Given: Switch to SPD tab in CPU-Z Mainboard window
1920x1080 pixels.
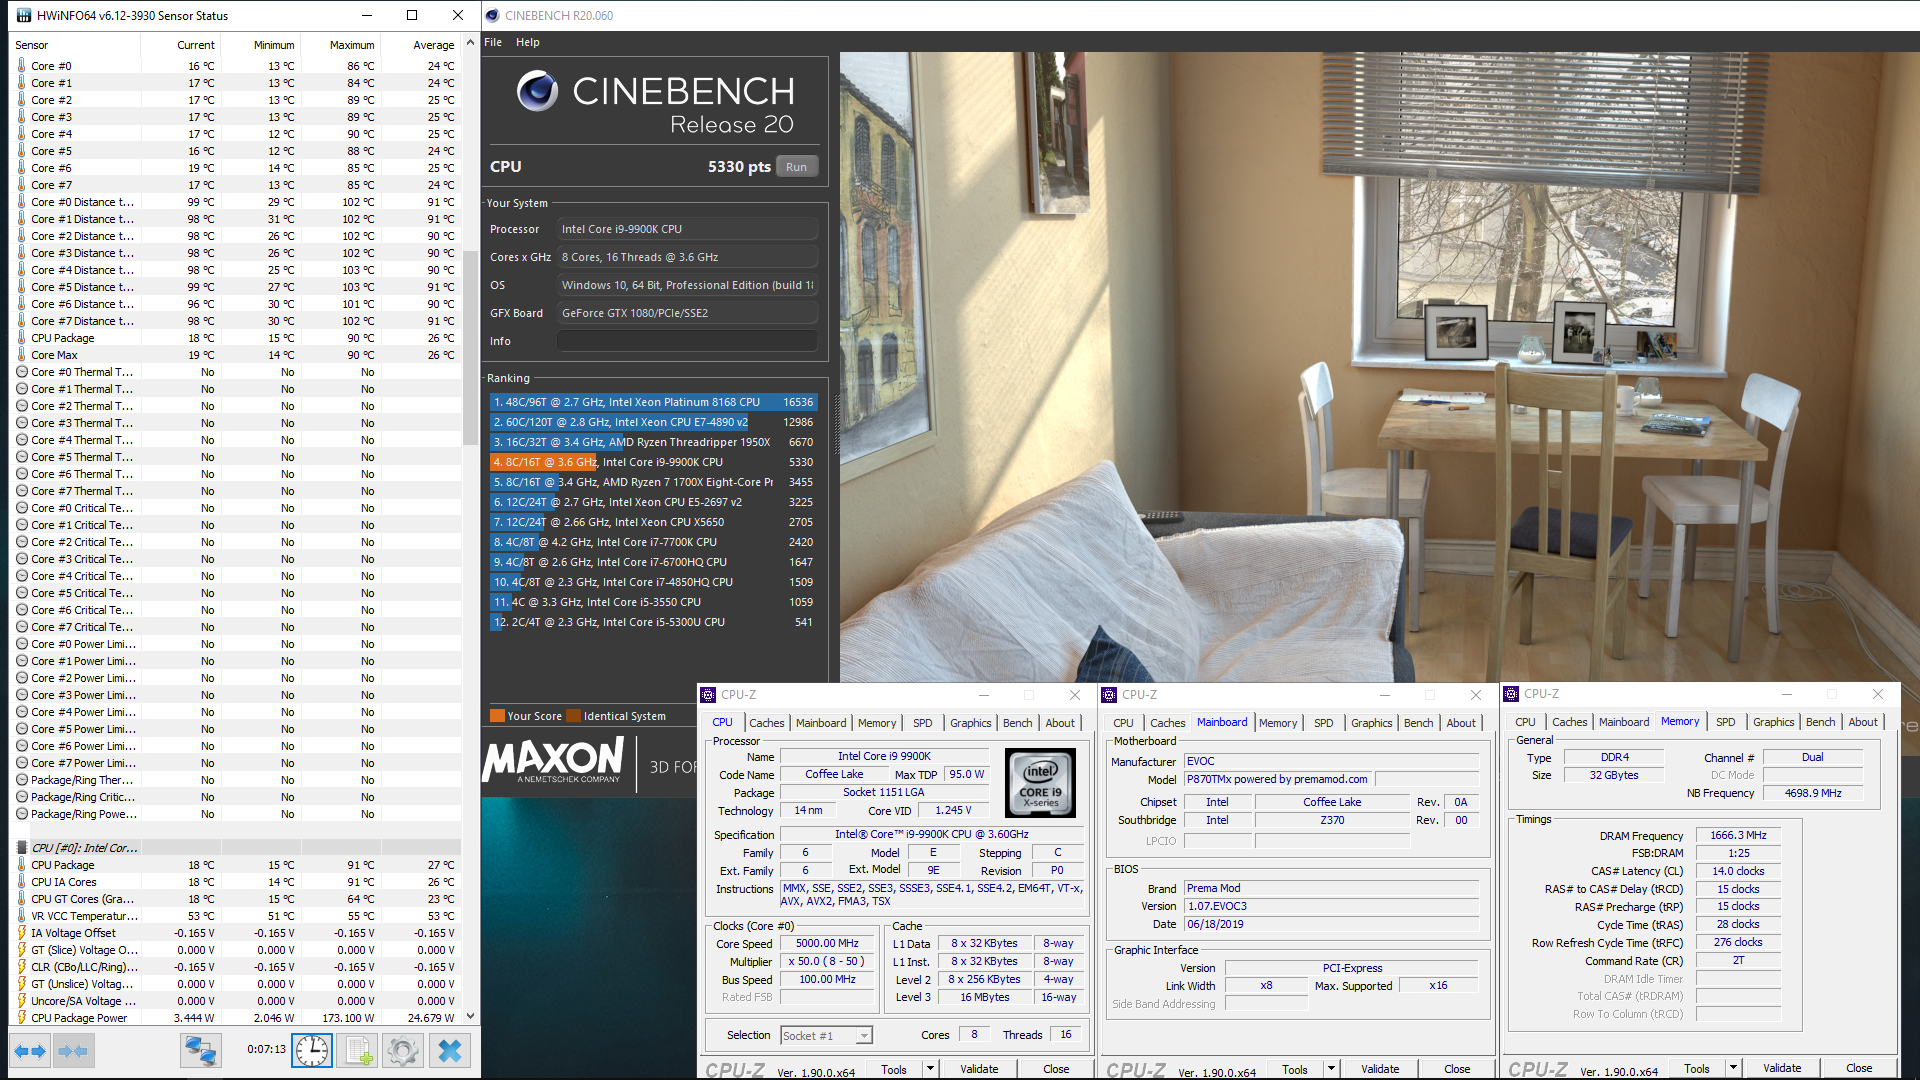Looking at the screenshot, I should (x=1323, y=723).
